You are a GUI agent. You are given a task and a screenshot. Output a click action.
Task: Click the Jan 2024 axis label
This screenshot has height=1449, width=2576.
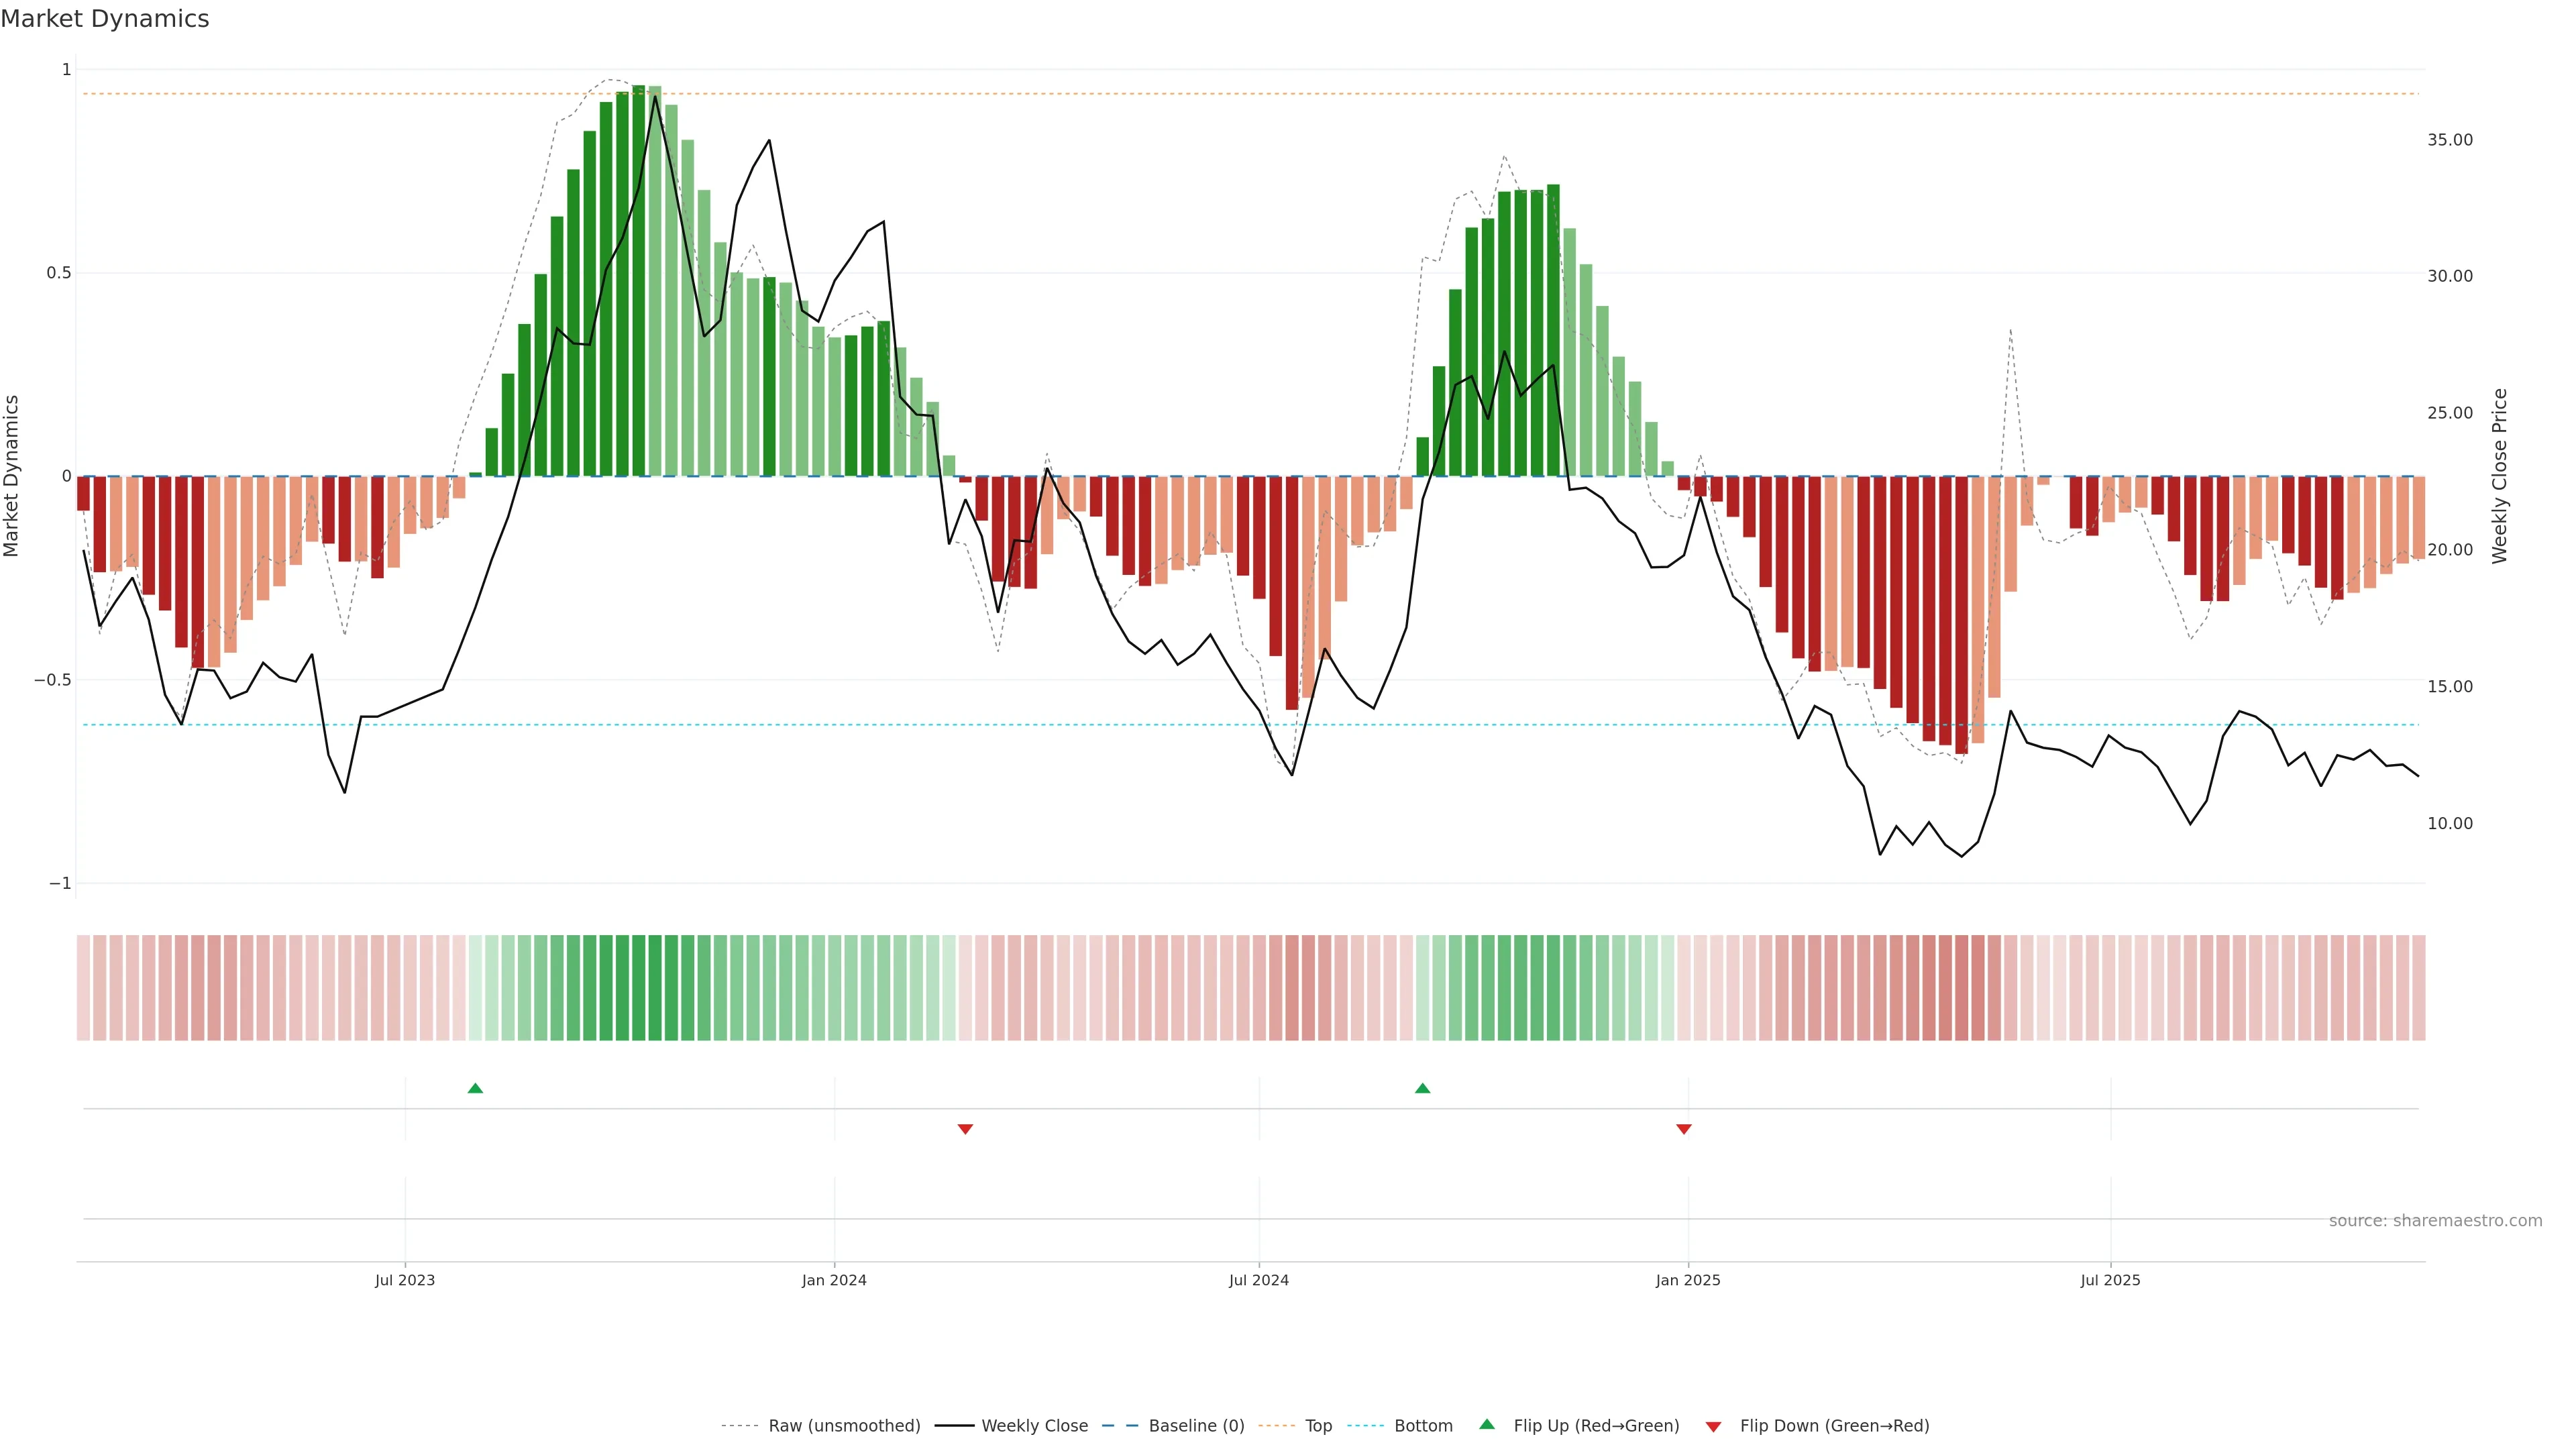click(x=834, y=1280)
